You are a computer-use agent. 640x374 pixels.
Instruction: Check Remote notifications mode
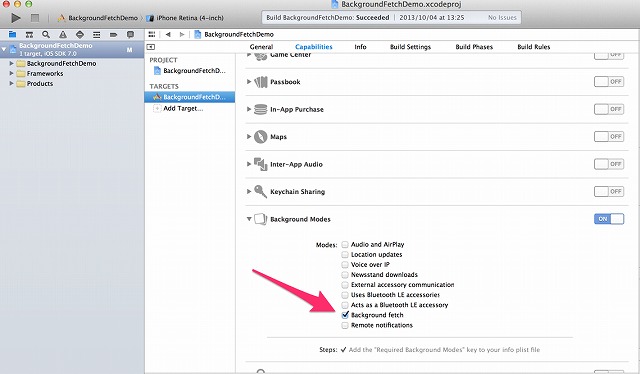pyautogui.click(x=345, y=325)
